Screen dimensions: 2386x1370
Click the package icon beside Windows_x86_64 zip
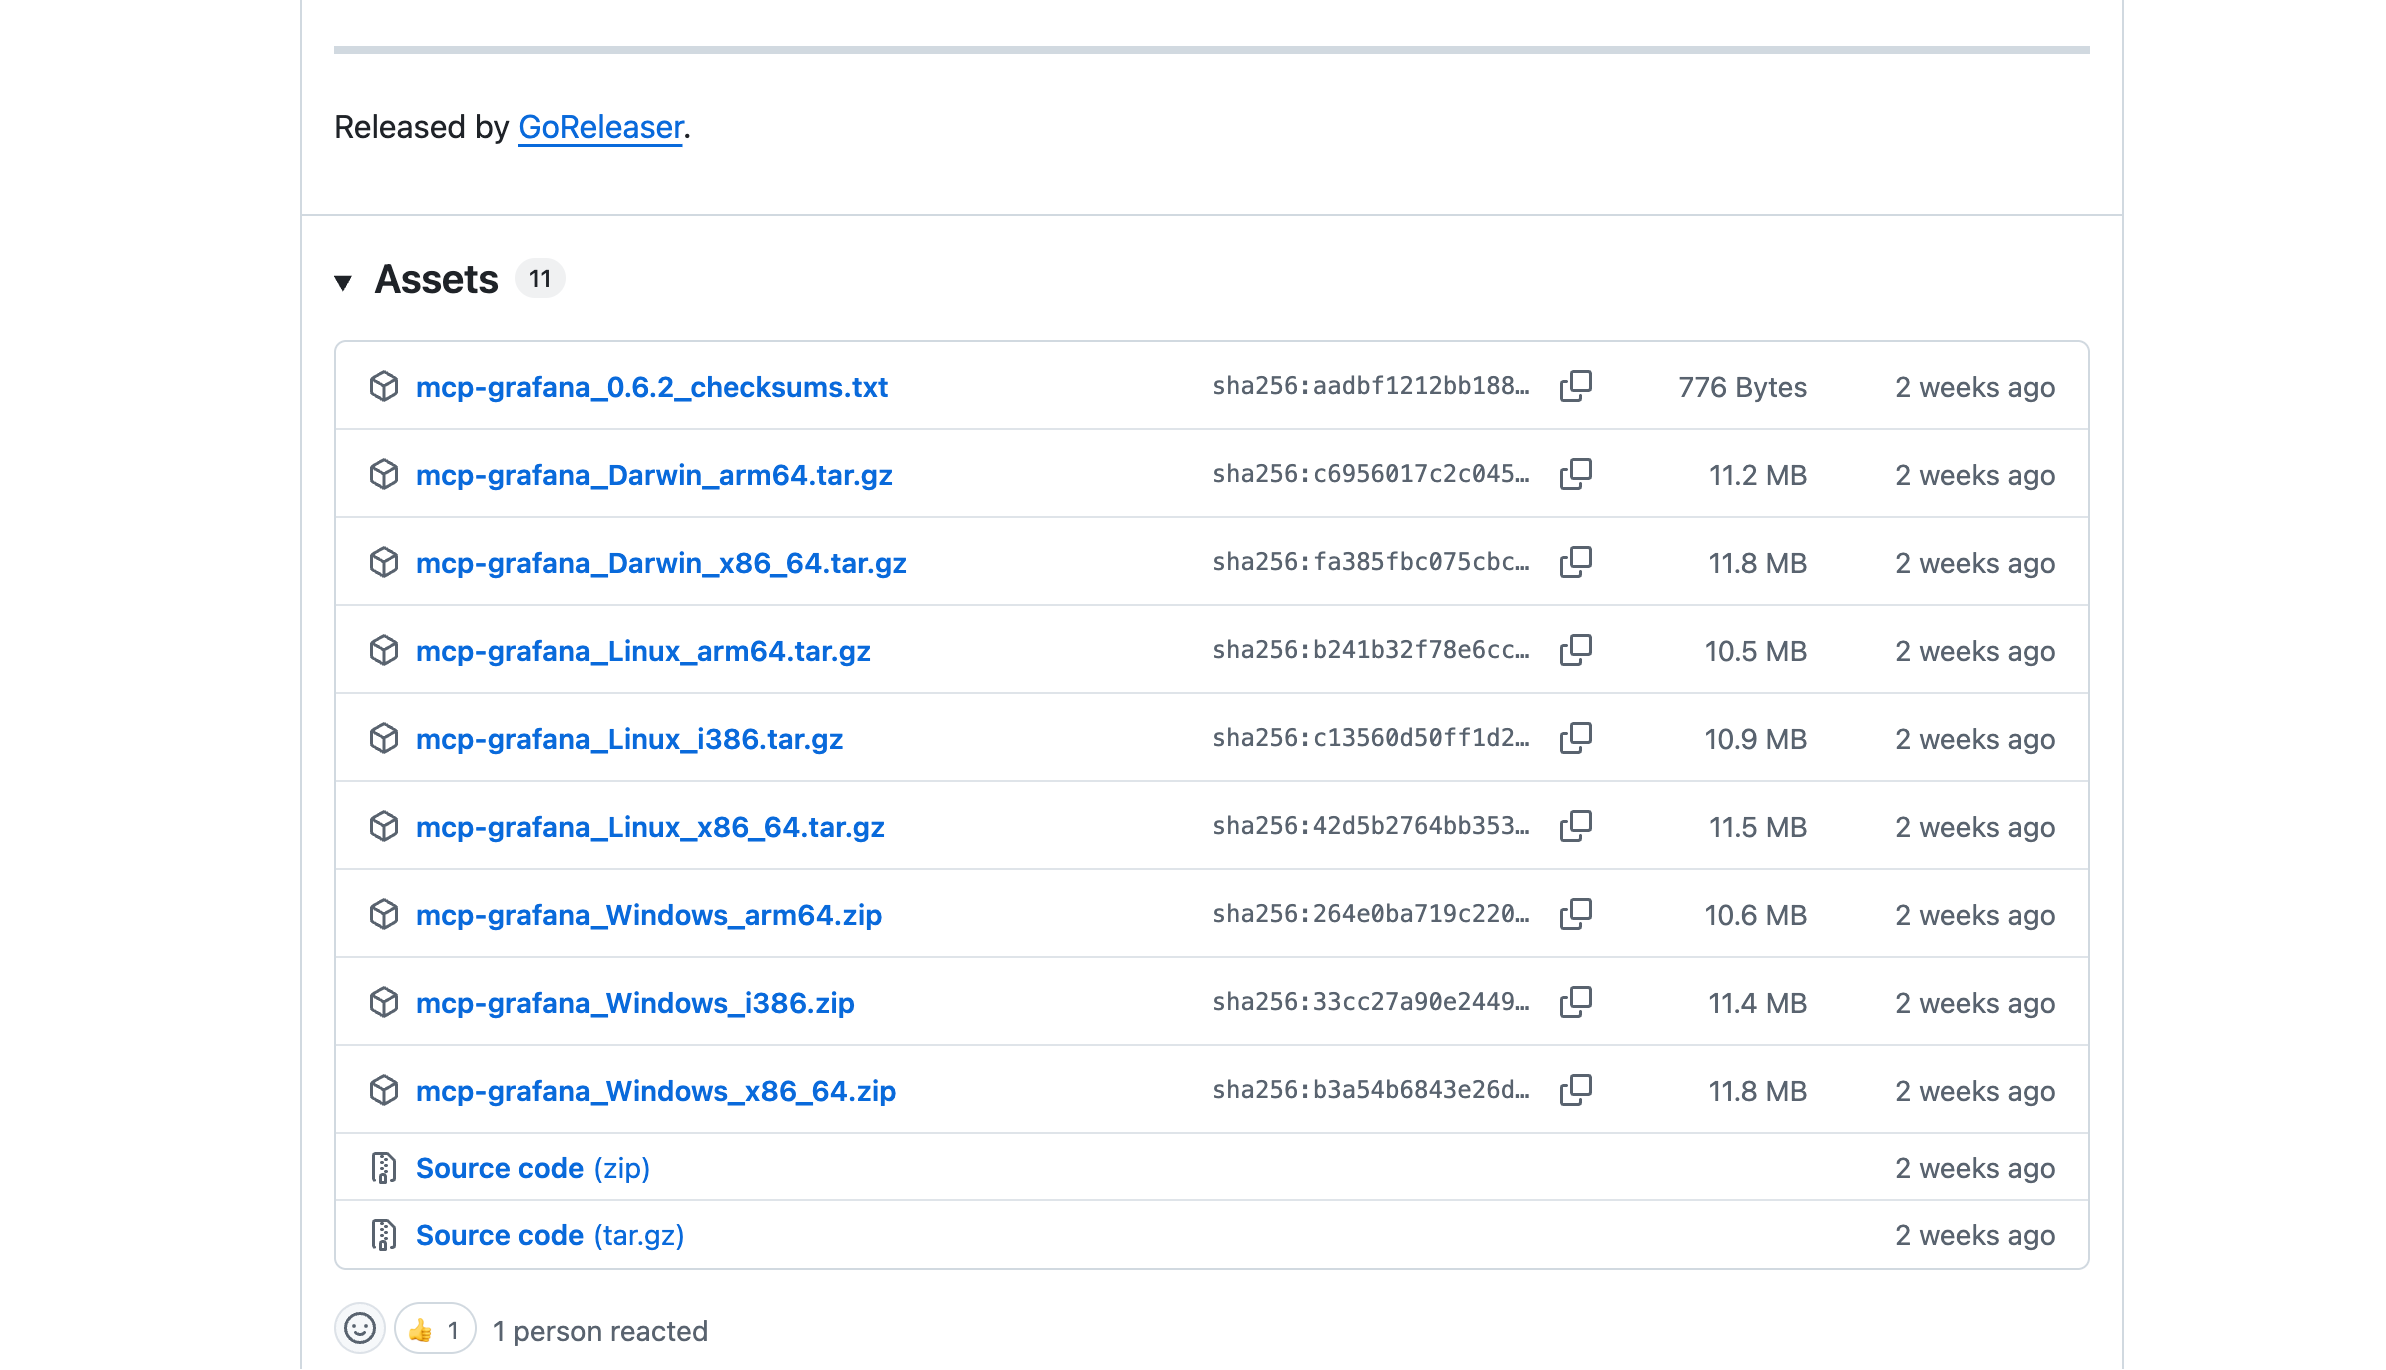coord(384,1090)
